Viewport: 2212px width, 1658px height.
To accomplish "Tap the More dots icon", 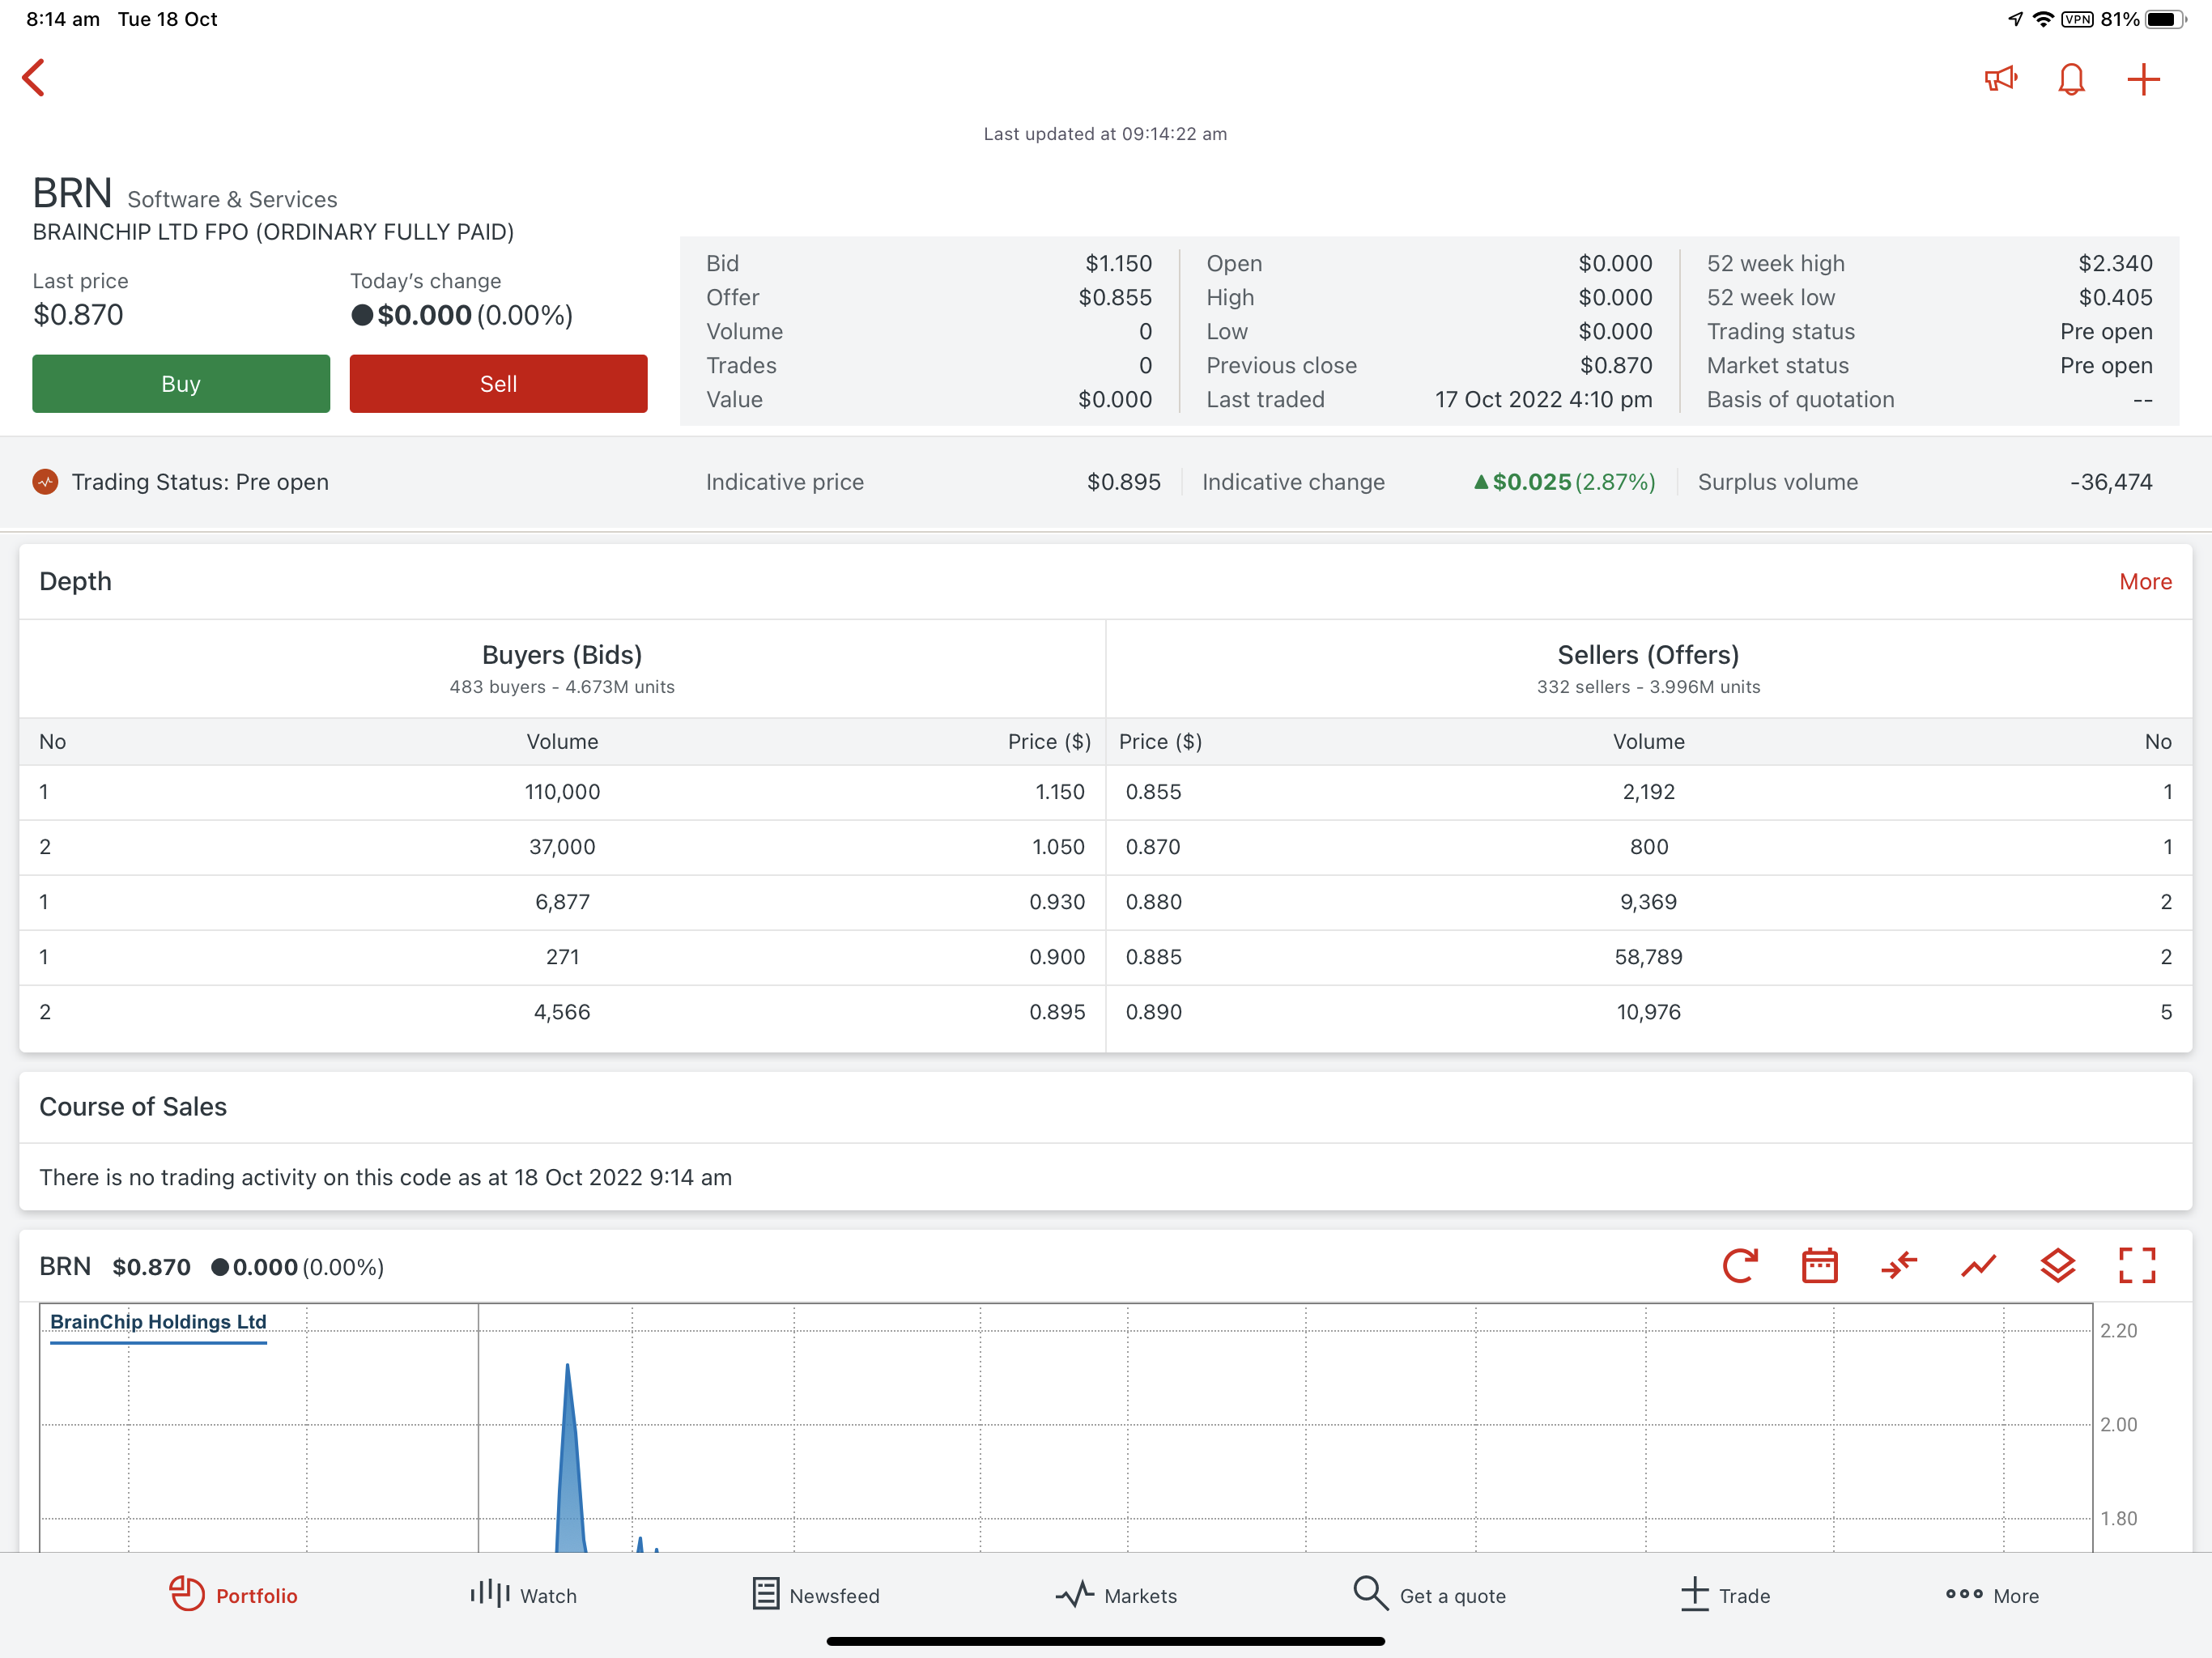I will [x=1964, y=1594].
